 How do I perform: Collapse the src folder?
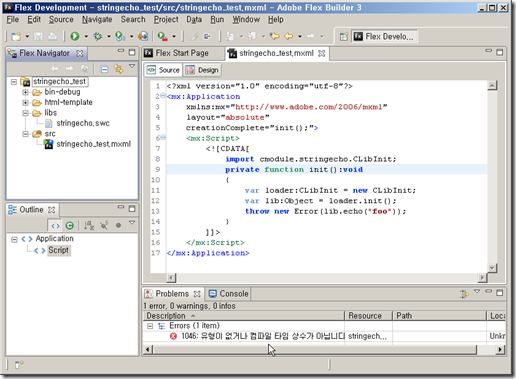pyautogui.click(x=25, y=134)
